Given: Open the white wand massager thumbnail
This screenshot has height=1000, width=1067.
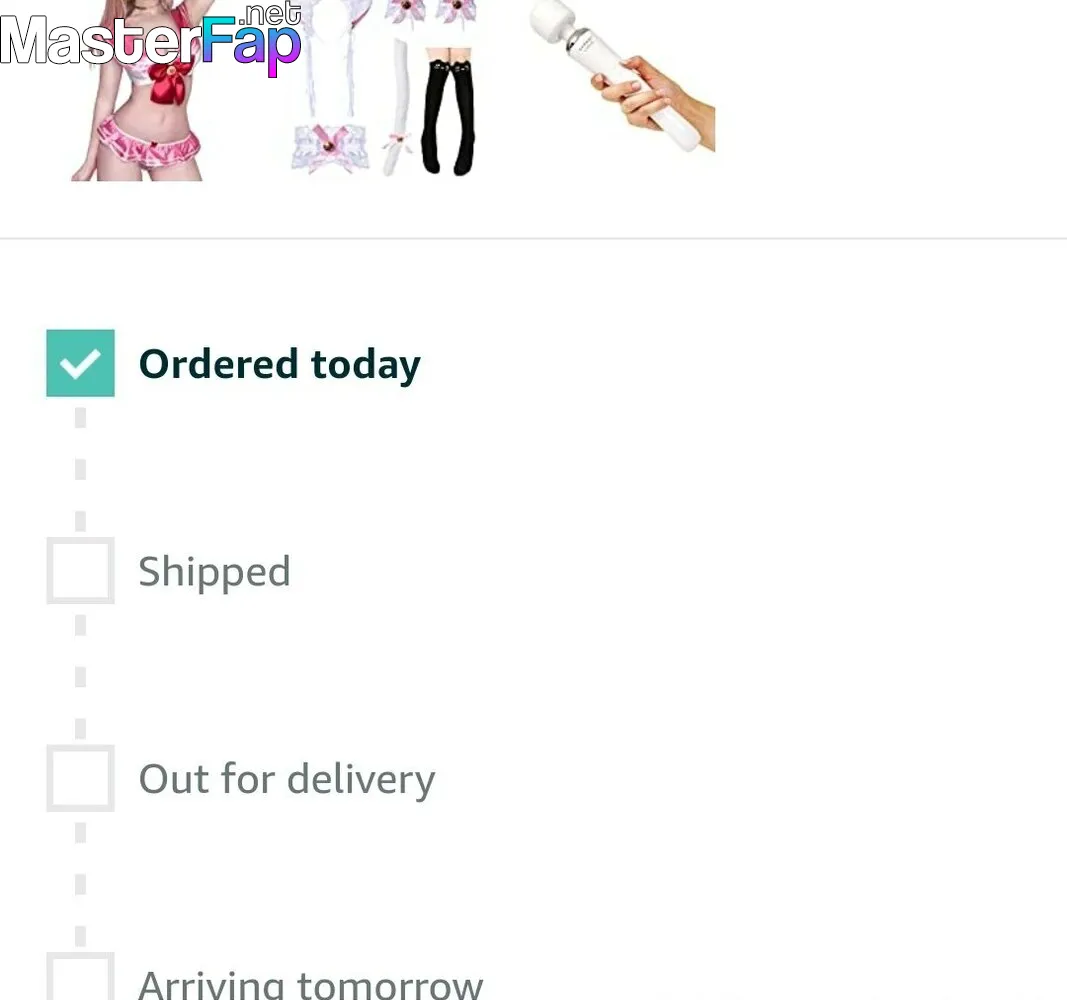Looking at the screenshot, I should (x=622, y=76).
